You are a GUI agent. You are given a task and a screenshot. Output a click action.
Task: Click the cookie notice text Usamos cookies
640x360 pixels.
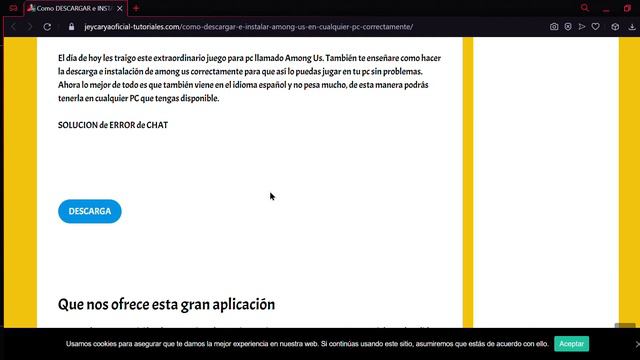click(307, 344)
